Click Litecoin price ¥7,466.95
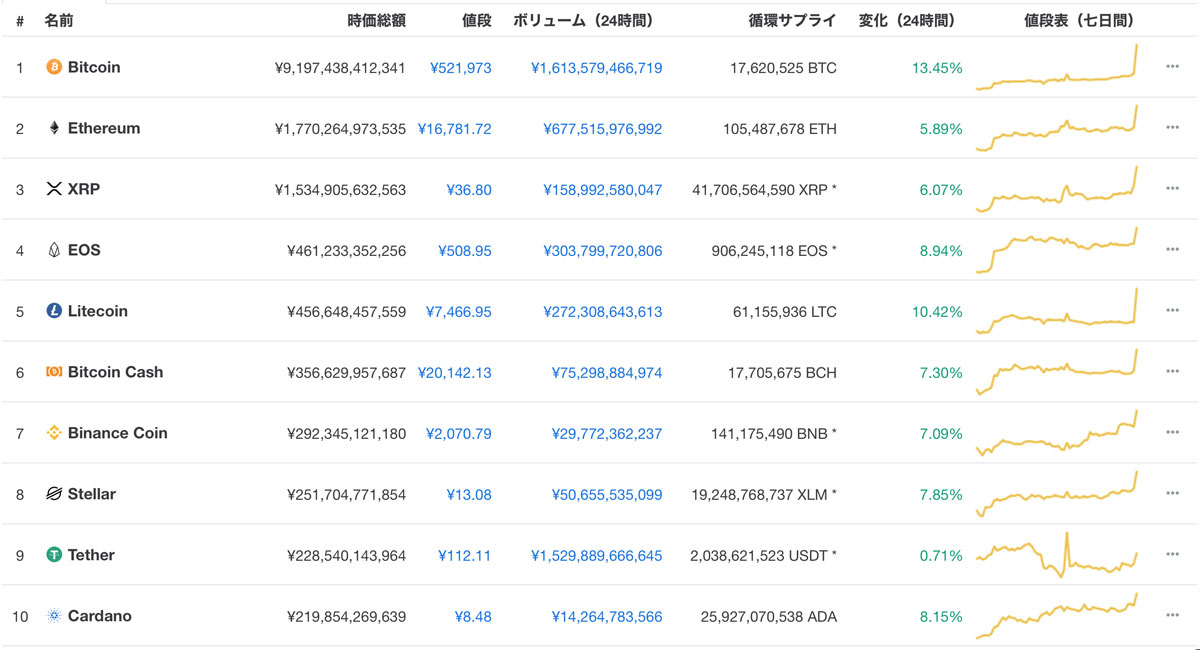 pyautogui.click(x=459, y=312)
